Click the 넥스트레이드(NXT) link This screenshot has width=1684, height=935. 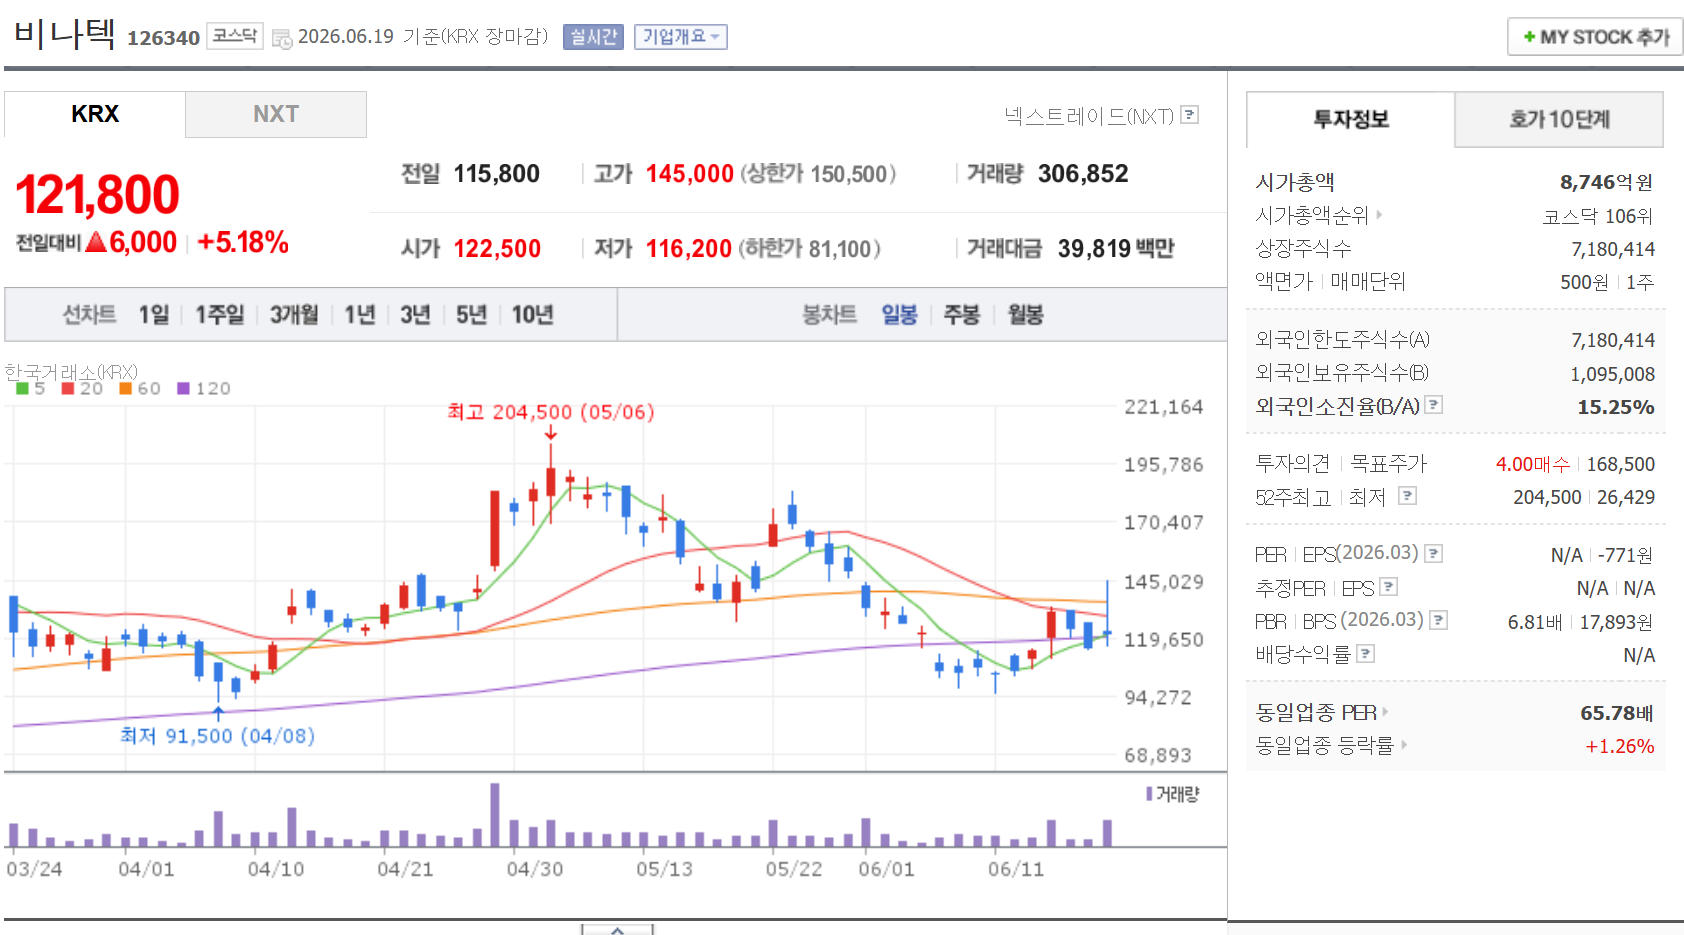[x=1089, y=116]
